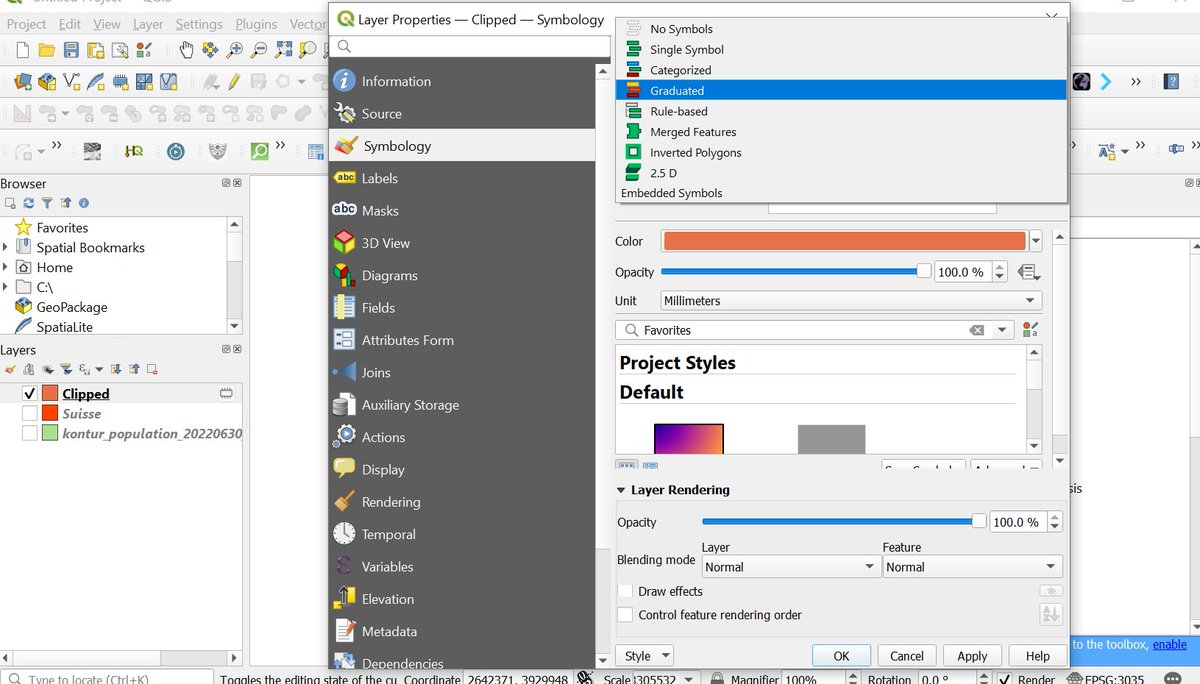Choose Inverted Polygons renderer option
The image size is (1200, 684).
[x=842, y=152]
